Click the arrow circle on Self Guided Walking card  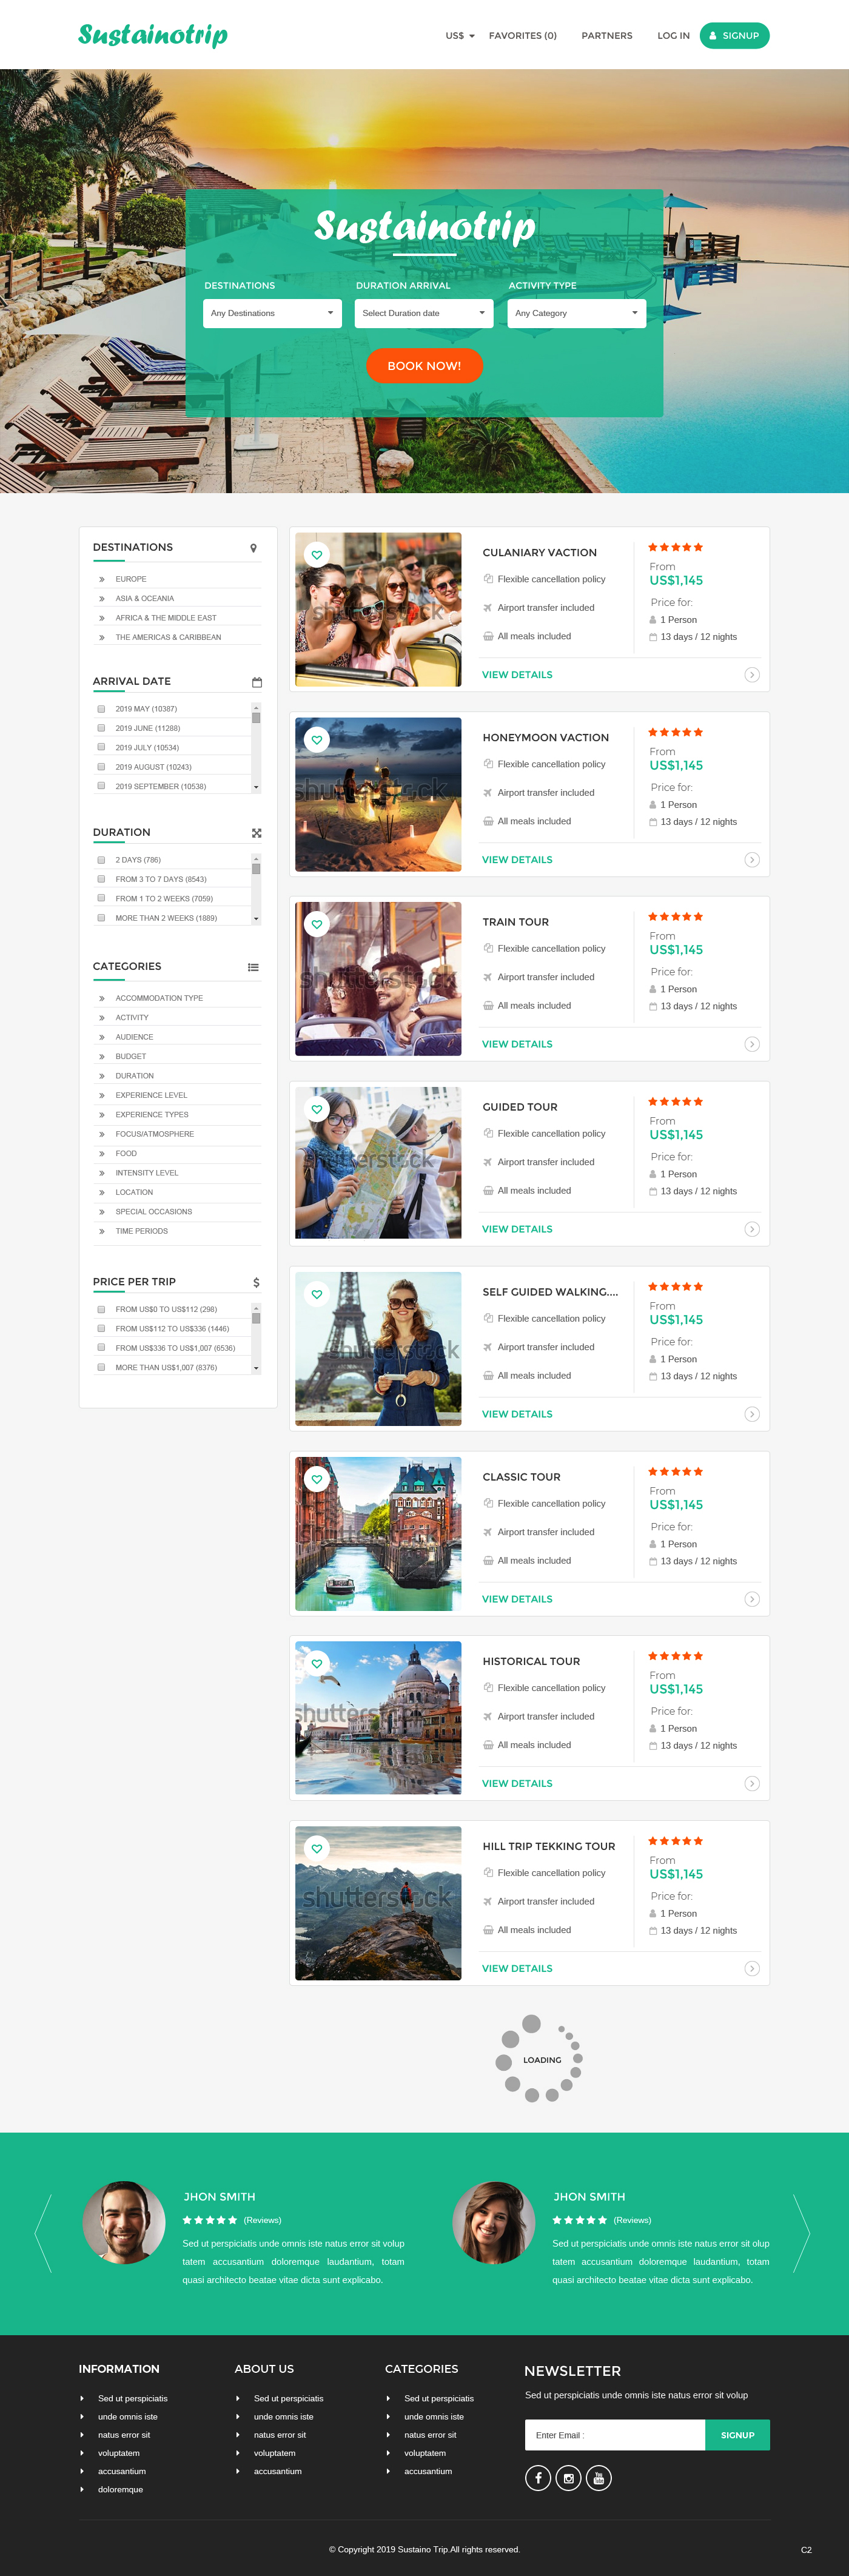tap(752, 1414)
